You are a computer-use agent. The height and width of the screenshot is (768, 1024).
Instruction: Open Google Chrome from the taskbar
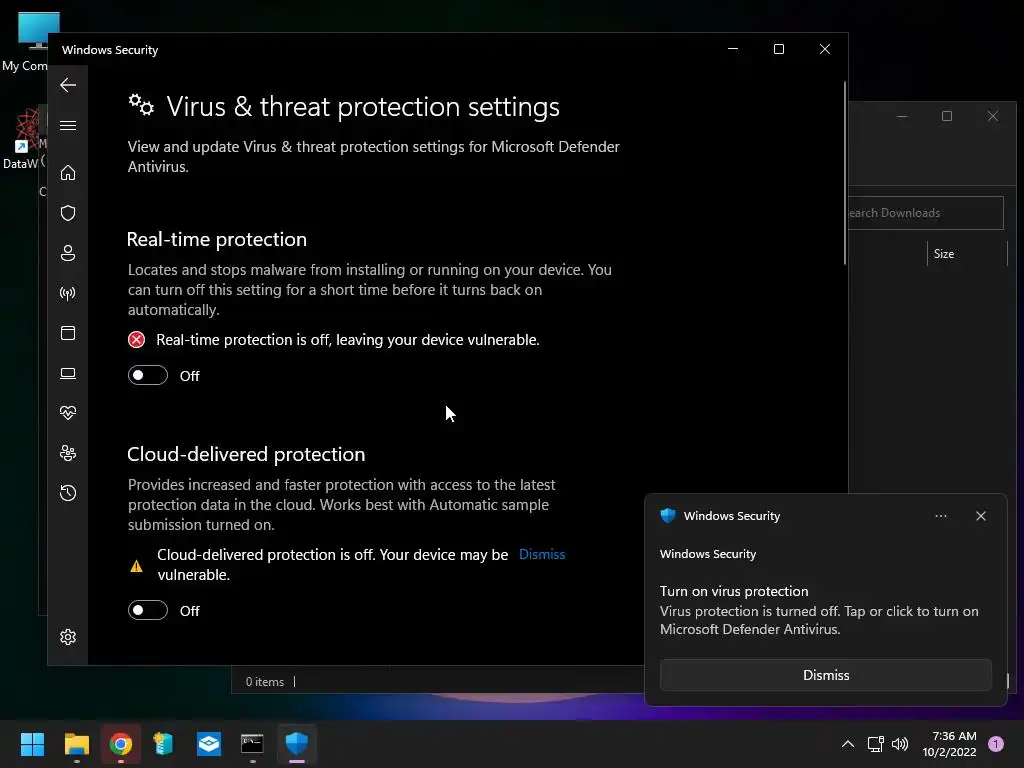click(121, 744)
